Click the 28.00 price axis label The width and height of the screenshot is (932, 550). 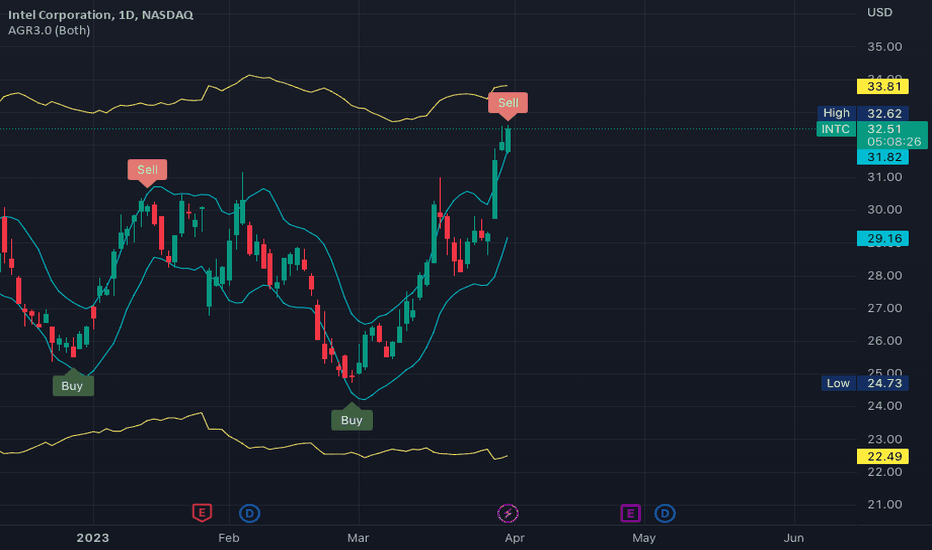pos(884,275)
